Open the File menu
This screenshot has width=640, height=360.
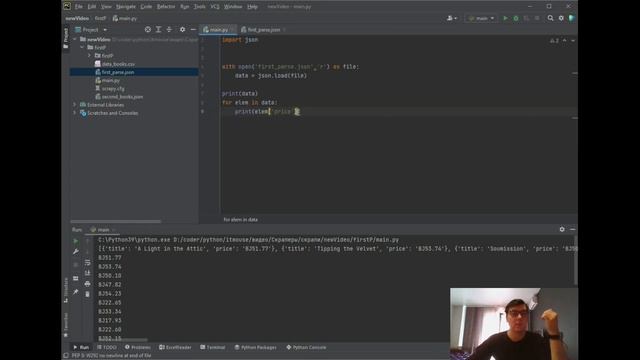click(x=78, y=7)
